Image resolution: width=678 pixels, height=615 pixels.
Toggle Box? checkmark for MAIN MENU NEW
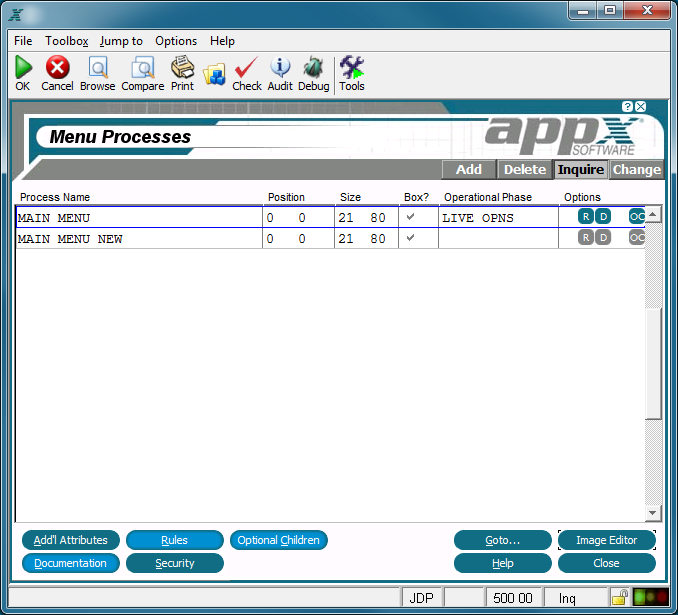pyautogui.click(x=410, y=237)
